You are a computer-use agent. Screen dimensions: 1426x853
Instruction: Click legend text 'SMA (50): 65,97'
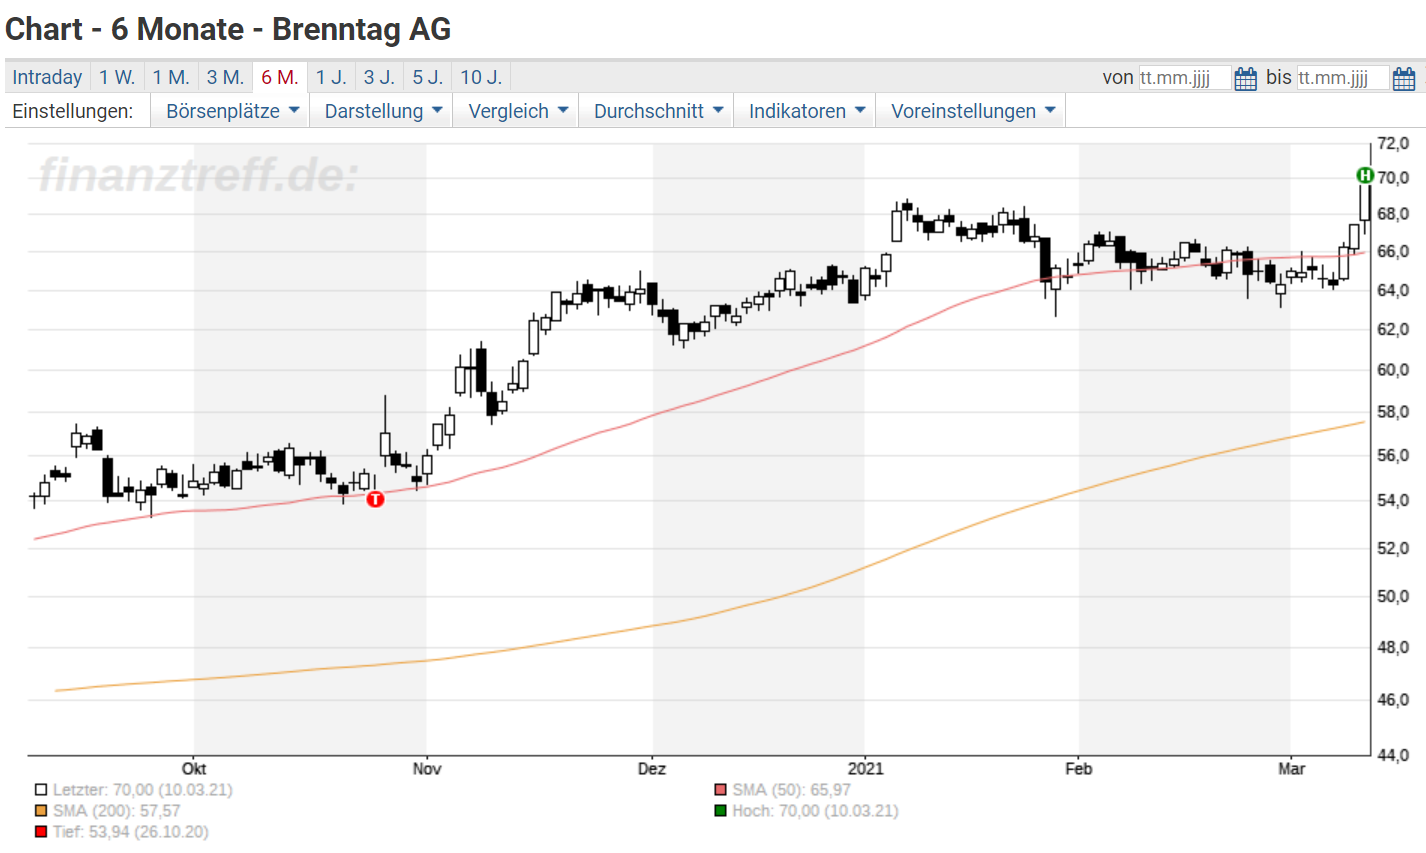tap(792, 790)
